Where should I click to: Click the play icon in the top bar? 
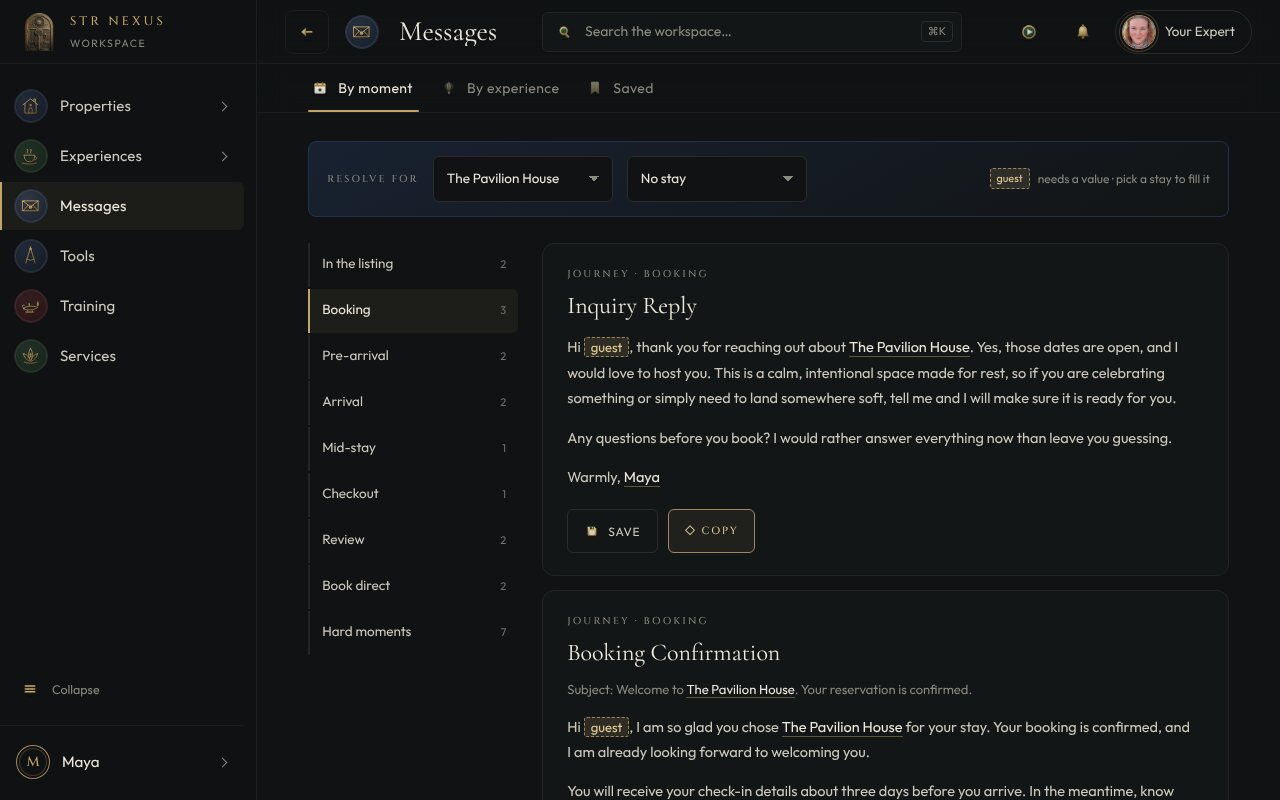1029,32
